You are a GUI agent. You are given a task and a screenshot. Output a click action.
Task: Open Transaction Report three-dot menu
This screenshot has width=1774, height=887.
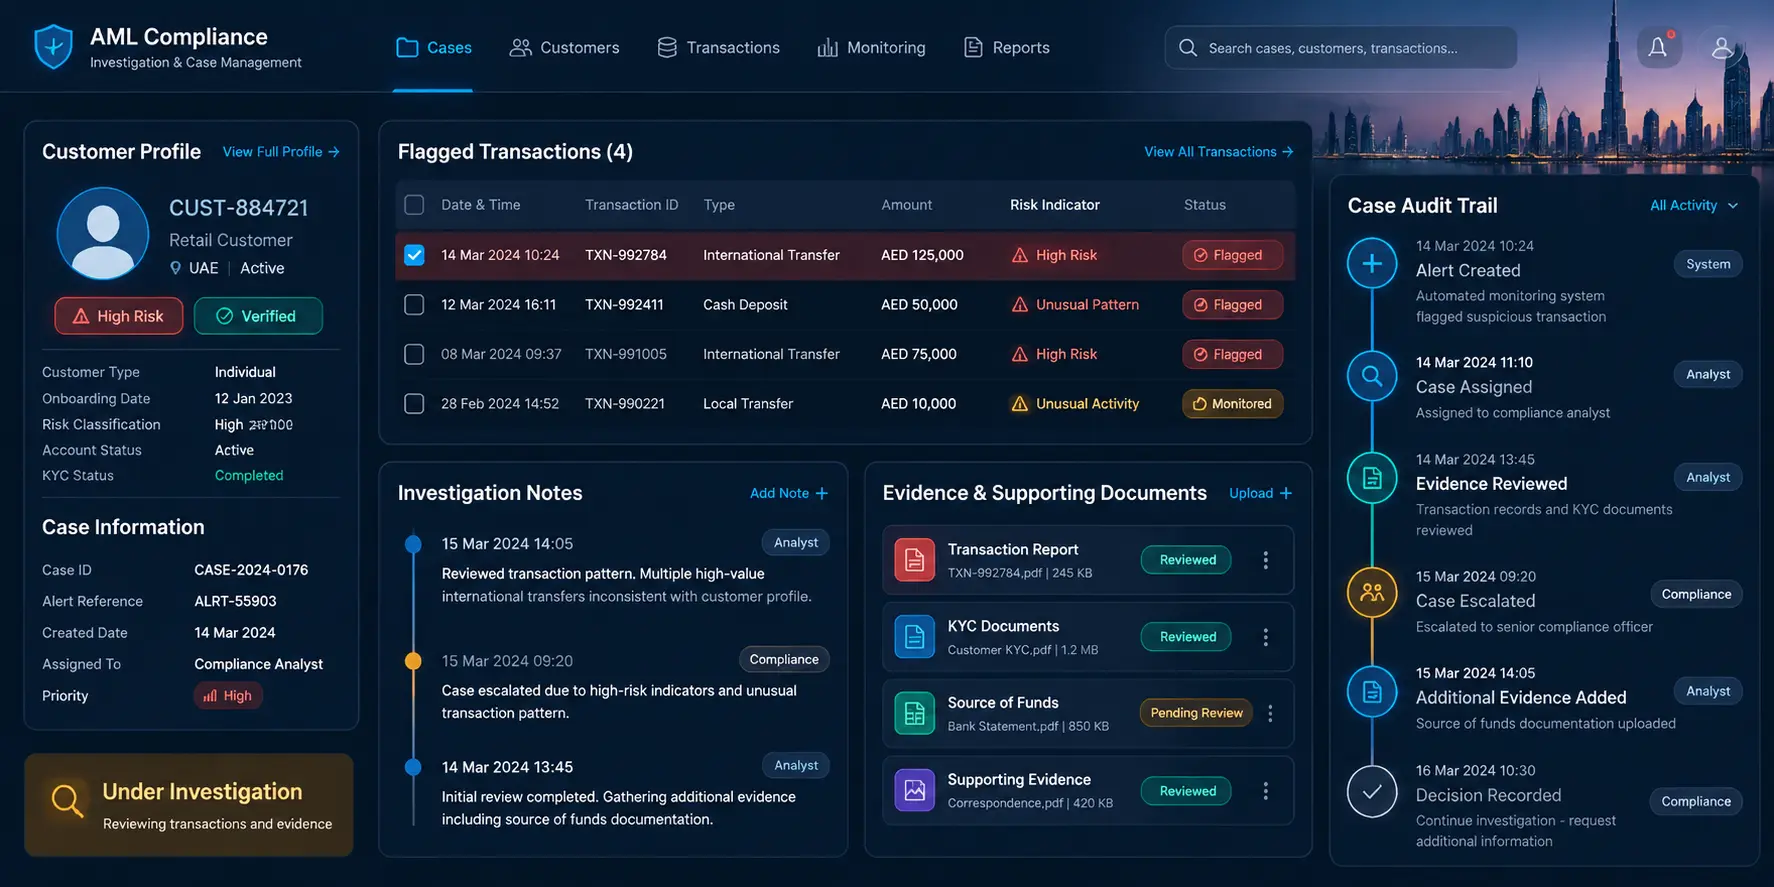(1265, 560)
